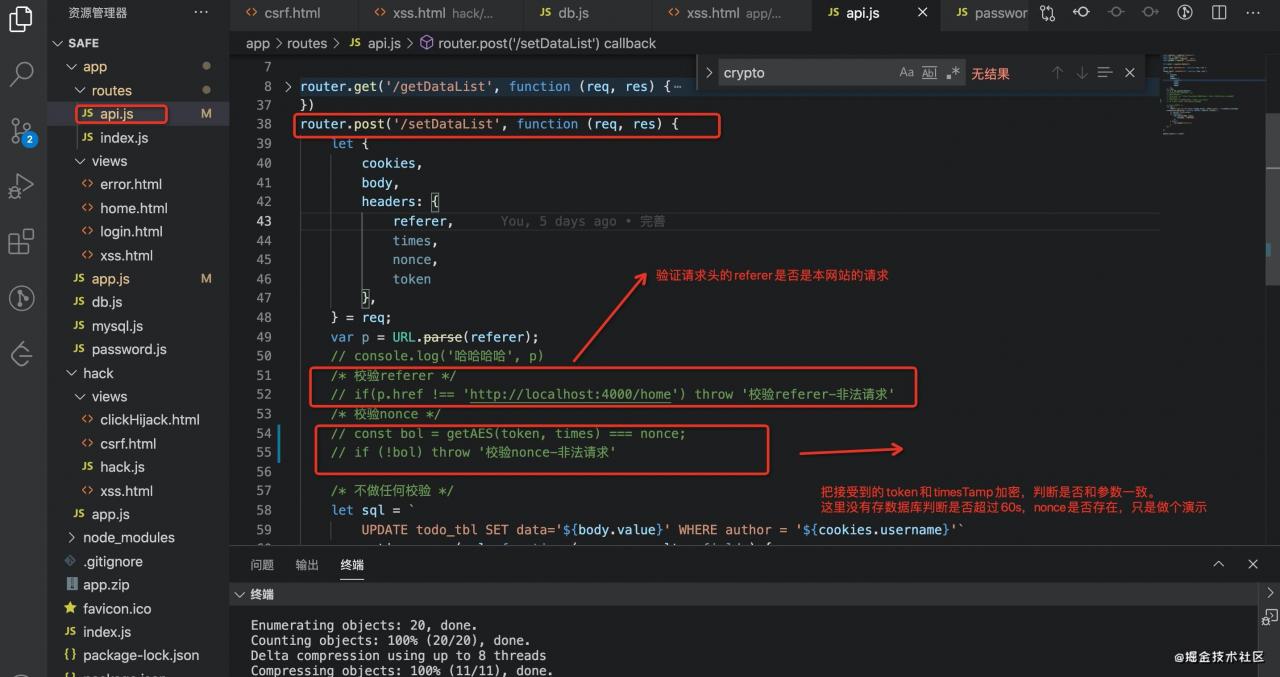This screenshot has width=1280, height=677.
Task: Click the routes breadcrumb segment
Action: coord(307,43)
